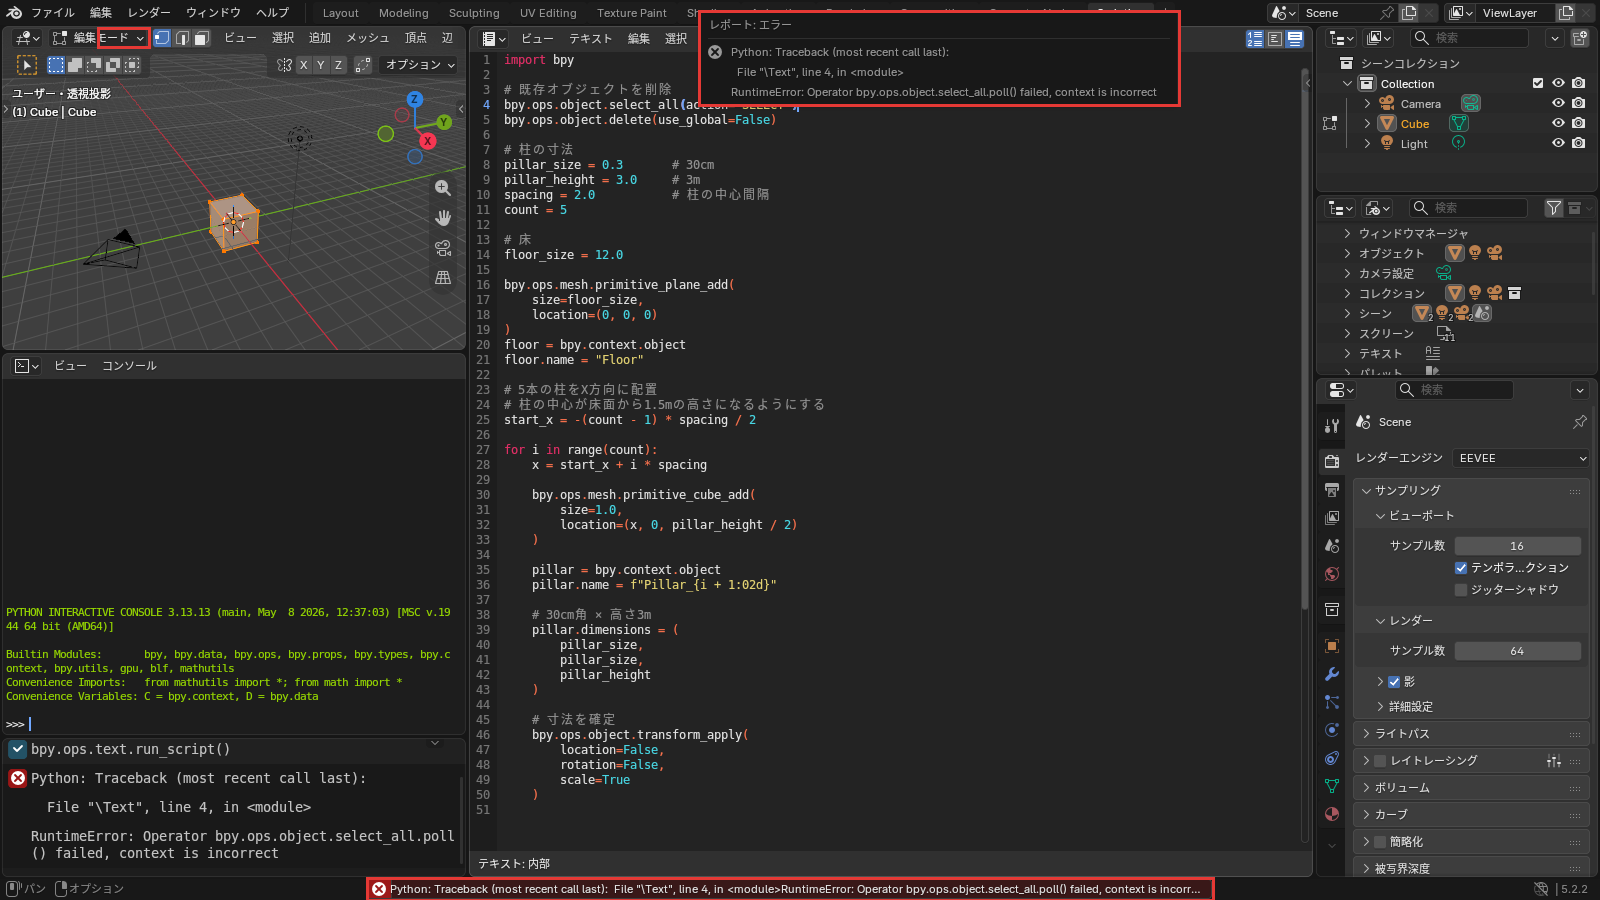Toggle X axis mirror button
Screen dimensions: 1600x900
(303, 64)
